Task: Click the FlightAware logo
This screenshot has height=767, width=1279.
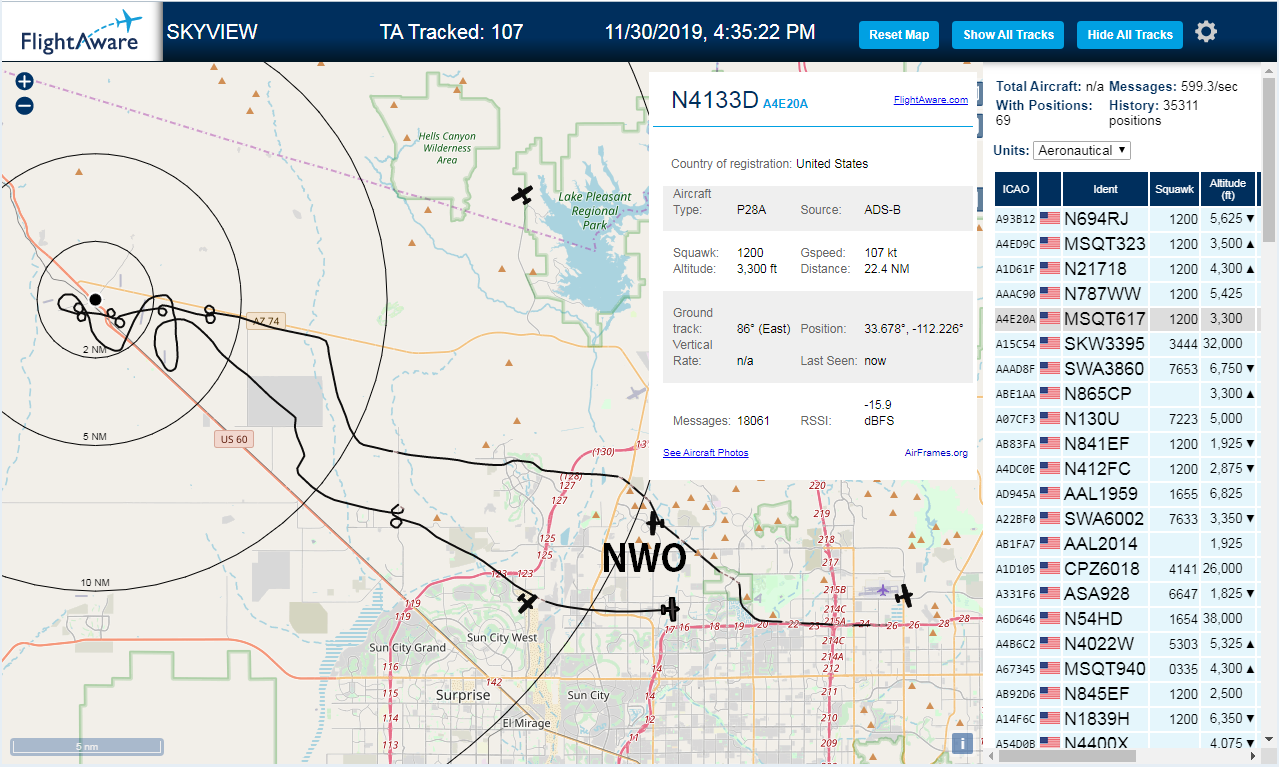Action: pos(81,32)
